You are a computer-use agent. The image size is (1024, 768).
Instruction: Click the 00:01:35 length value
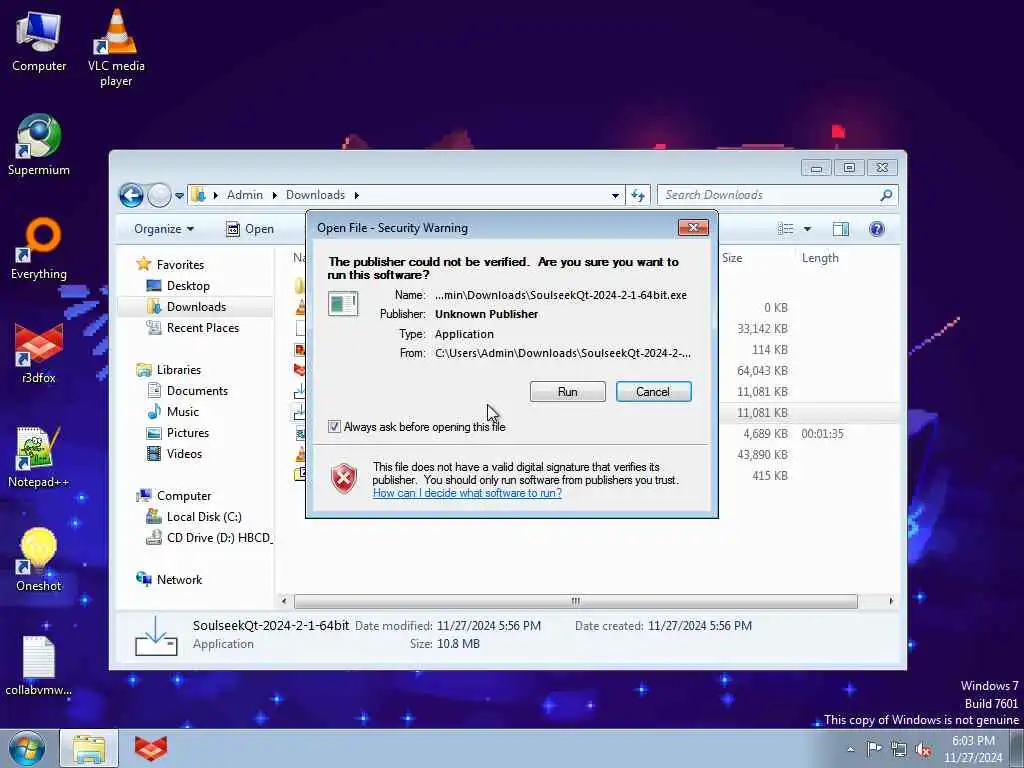tap(822, 434)
